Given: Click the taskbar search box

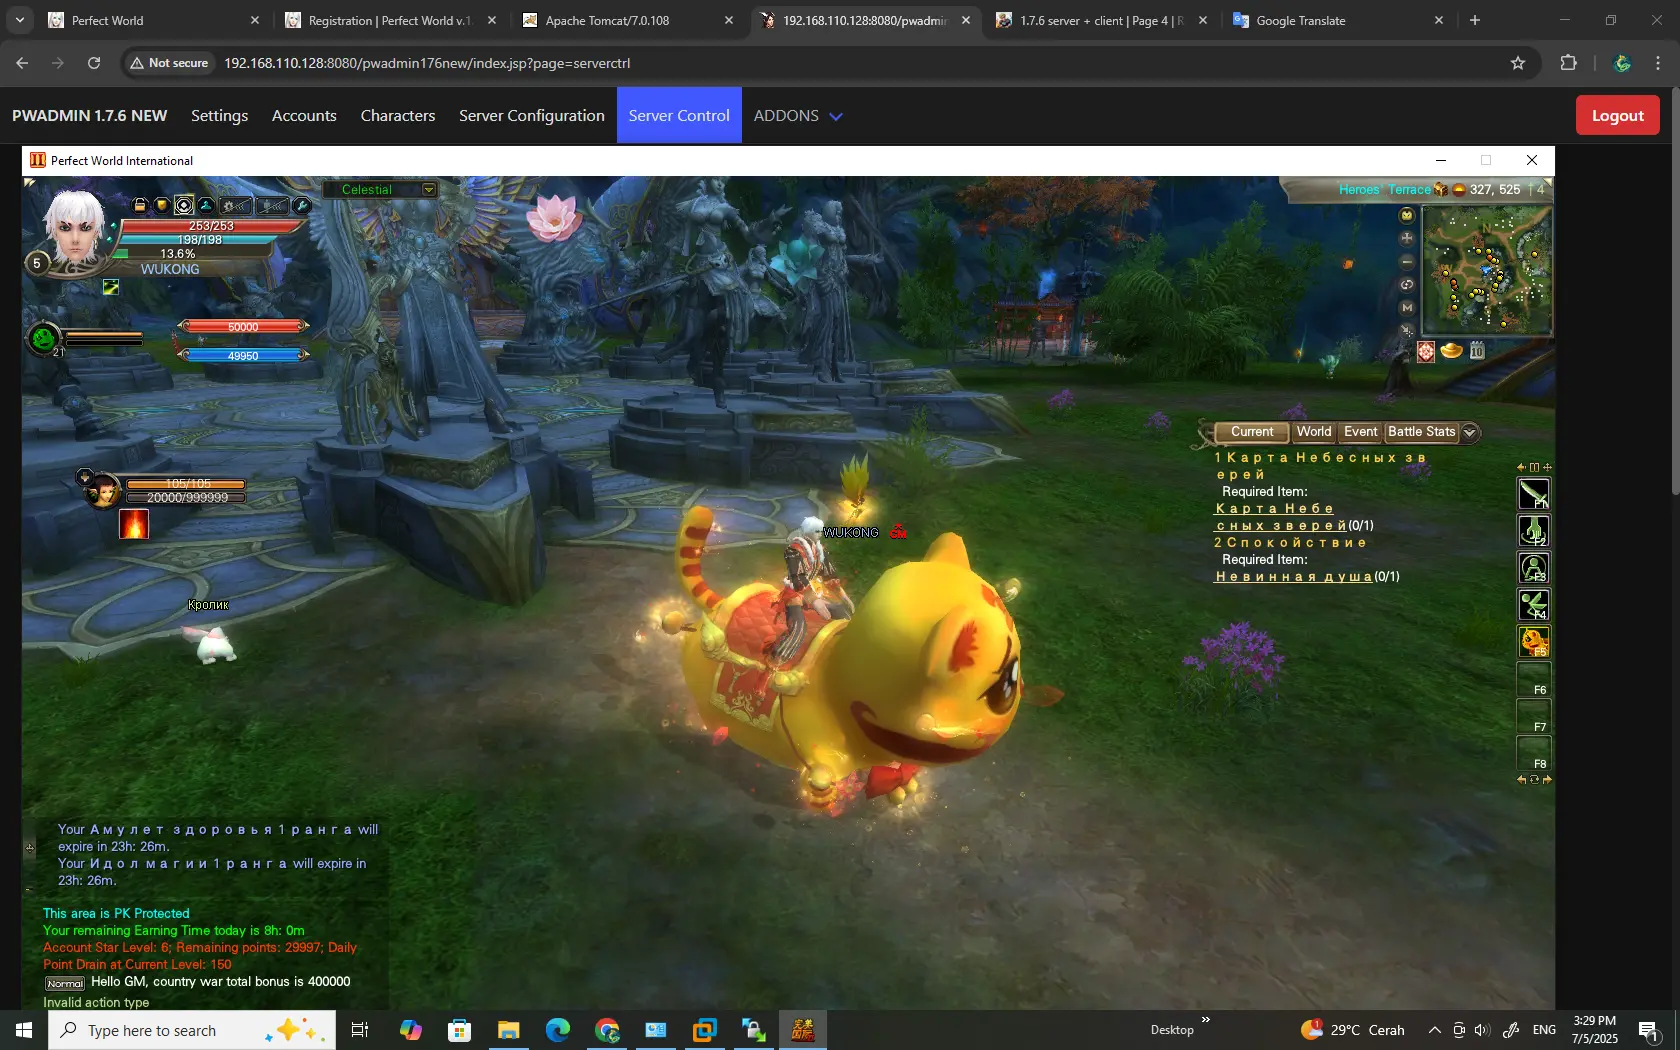Looking at the screenshot, I should (192, 1030).
